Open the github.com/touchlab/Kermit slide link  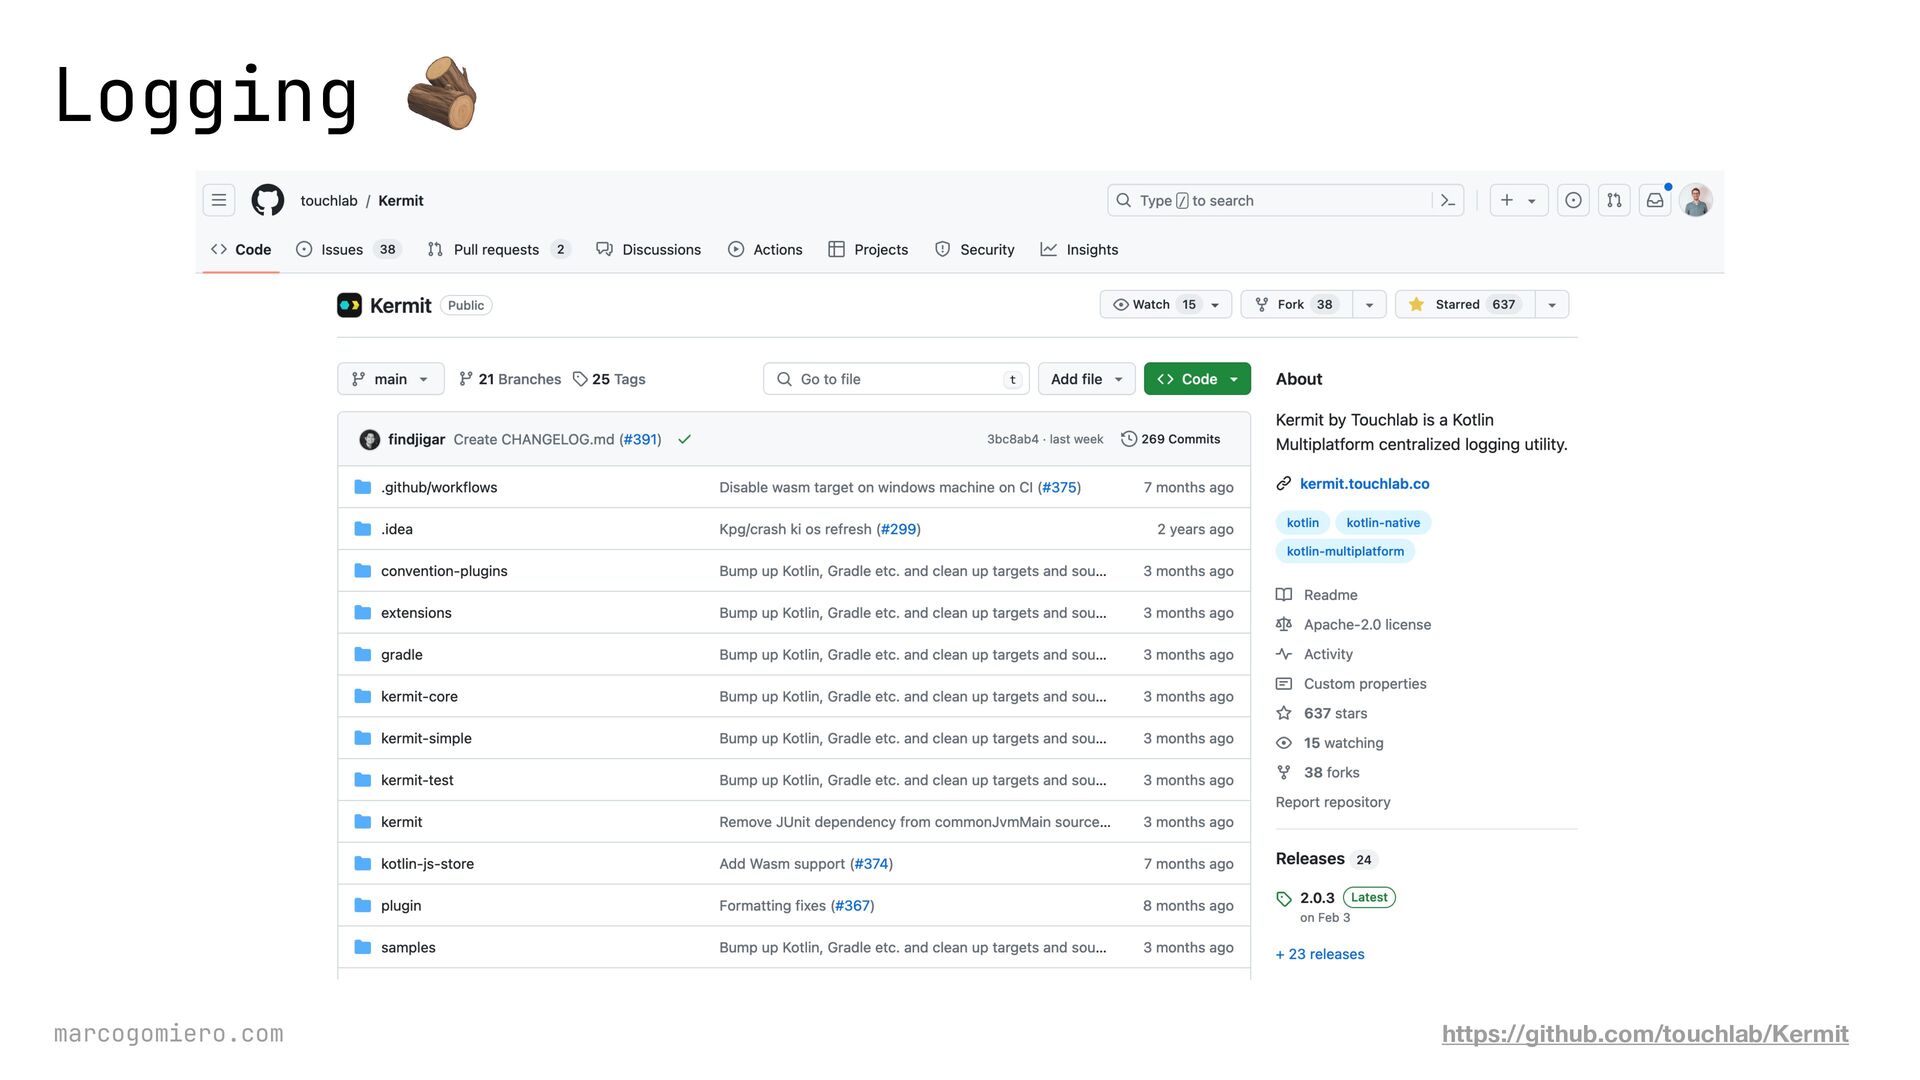coord(1645,1034)
